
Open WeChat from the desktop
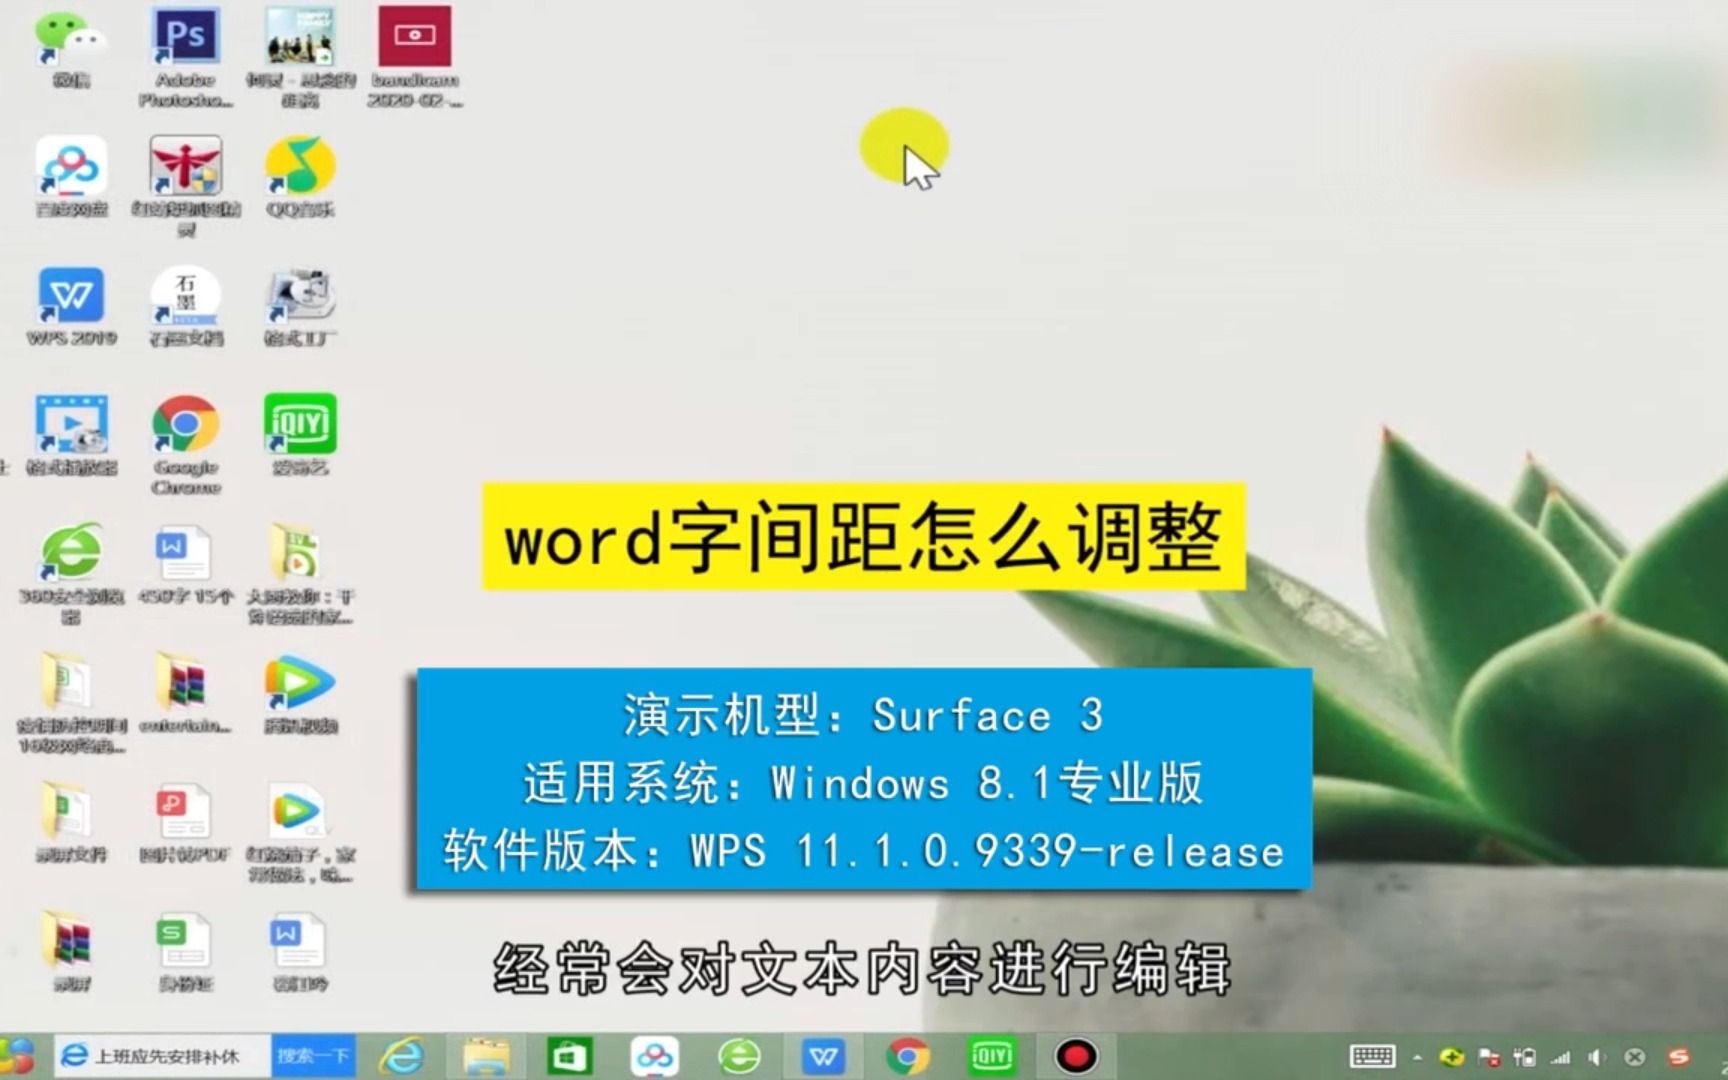click(x=70, y=40)
